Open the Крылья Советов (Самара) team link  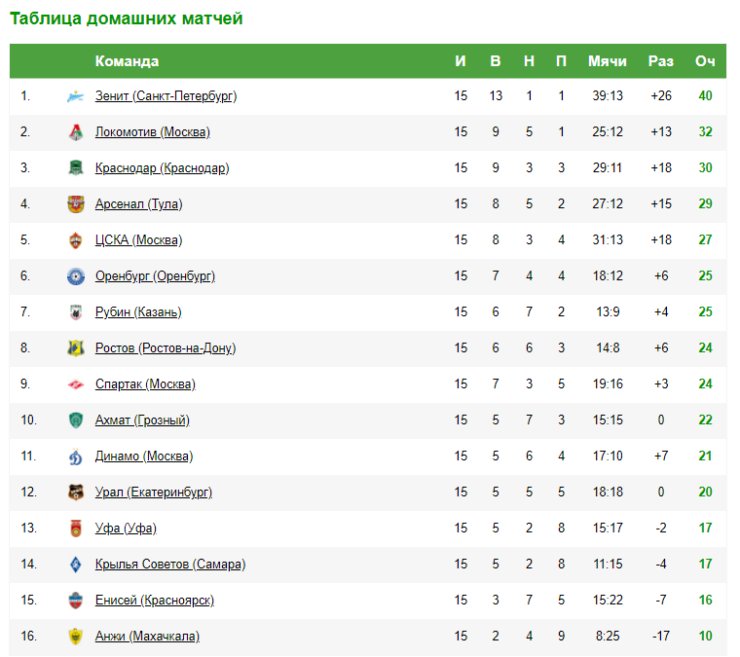(x=170, y=564)
